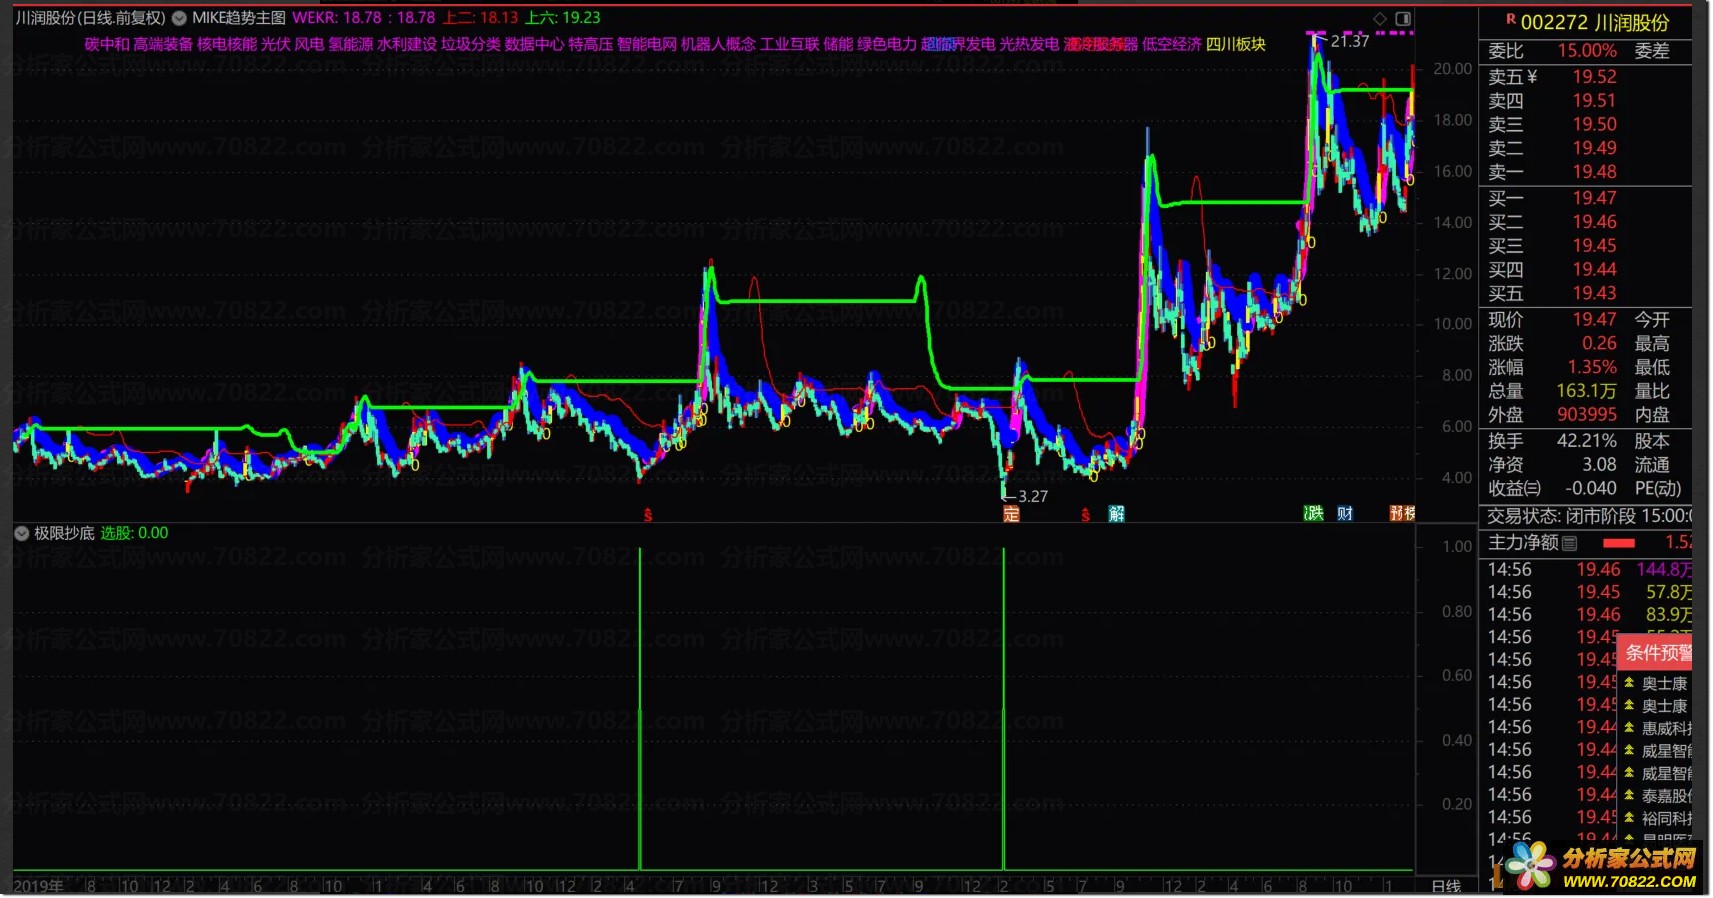The height and width of the screenshot is (898, 1713).
Task: Open the 数据中心 concept tag
Action: pyautogui.click(x=535, y=45)
